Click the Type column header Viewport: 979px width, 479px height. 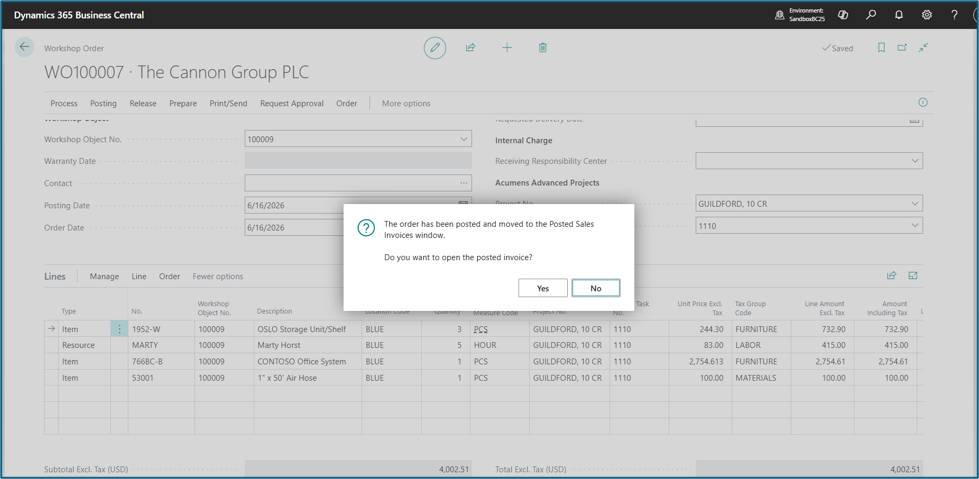pyautogui.click(x=69, y=311)
